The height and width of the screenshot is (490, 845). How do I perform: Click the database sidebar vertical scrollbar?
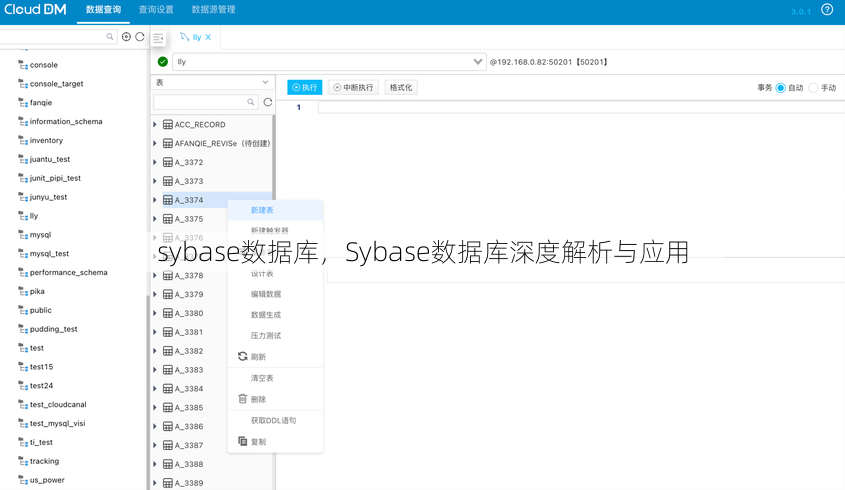[147, 392]
